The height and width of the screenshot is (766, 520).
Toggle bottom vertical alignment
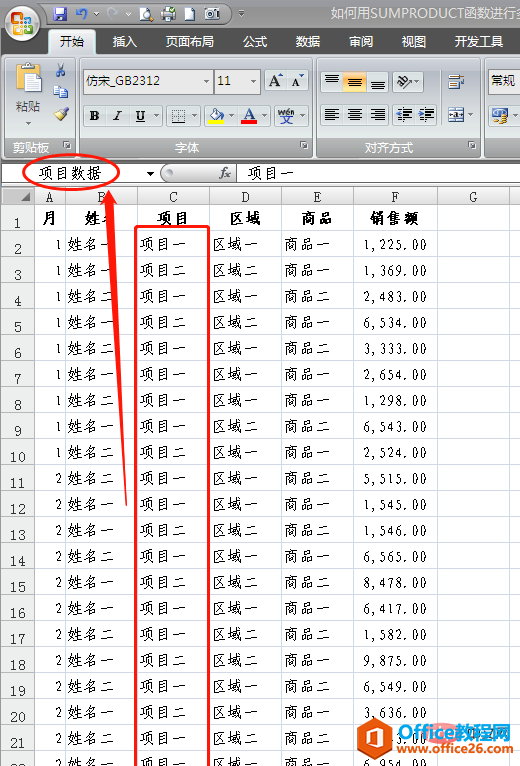(x=377, y=81)
